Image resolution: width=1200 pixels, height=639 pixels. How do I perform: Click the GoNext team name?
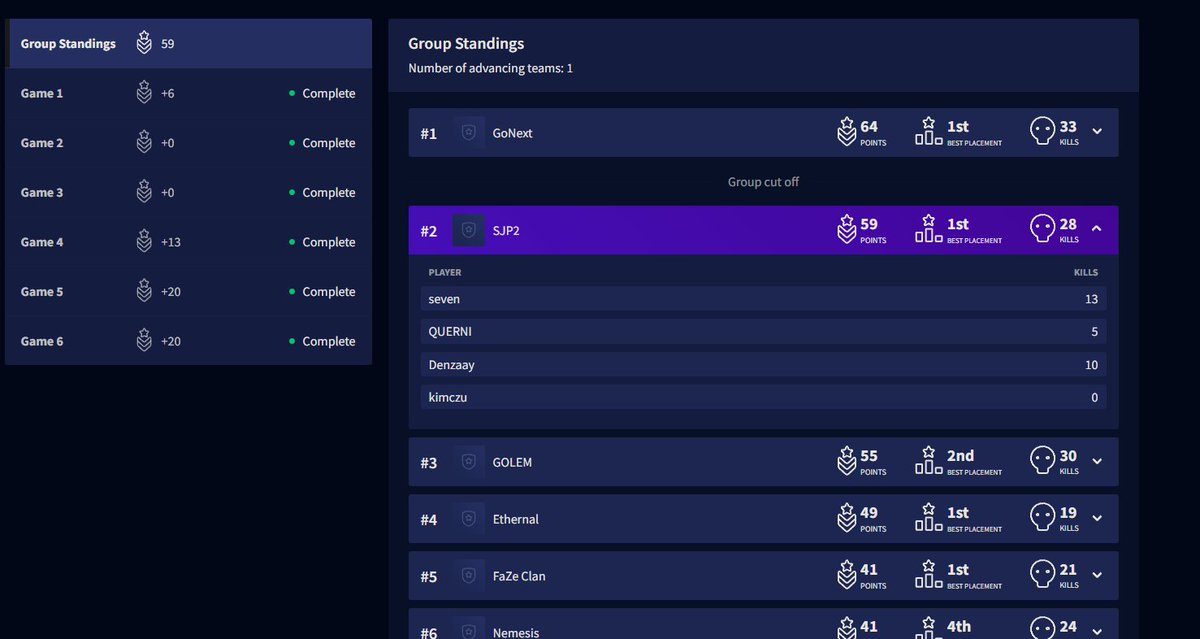pos(513,133)
